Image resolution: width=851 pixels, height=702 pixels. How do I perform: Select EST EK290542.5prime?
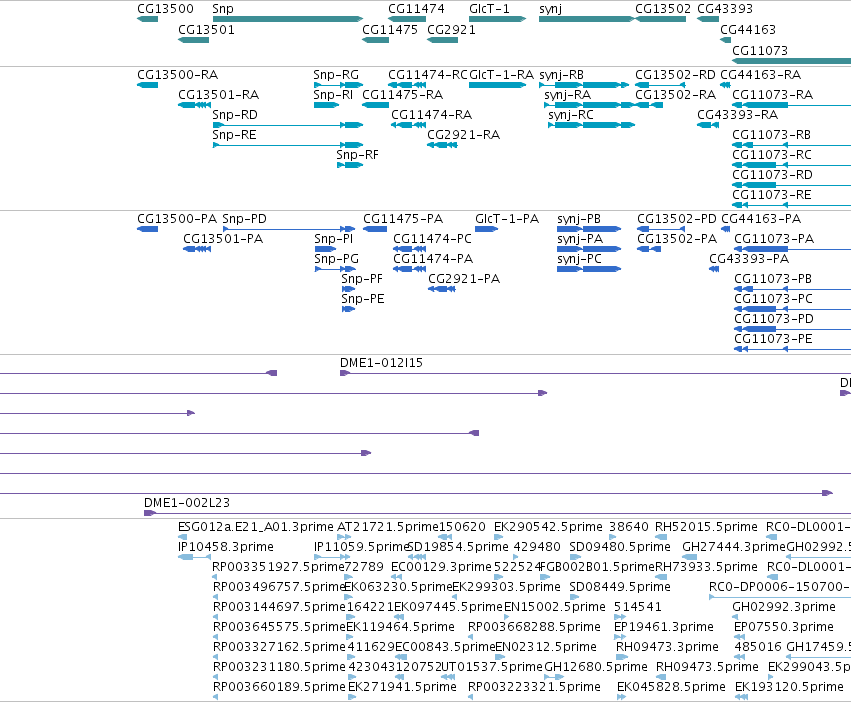click(x=499, y=537)
